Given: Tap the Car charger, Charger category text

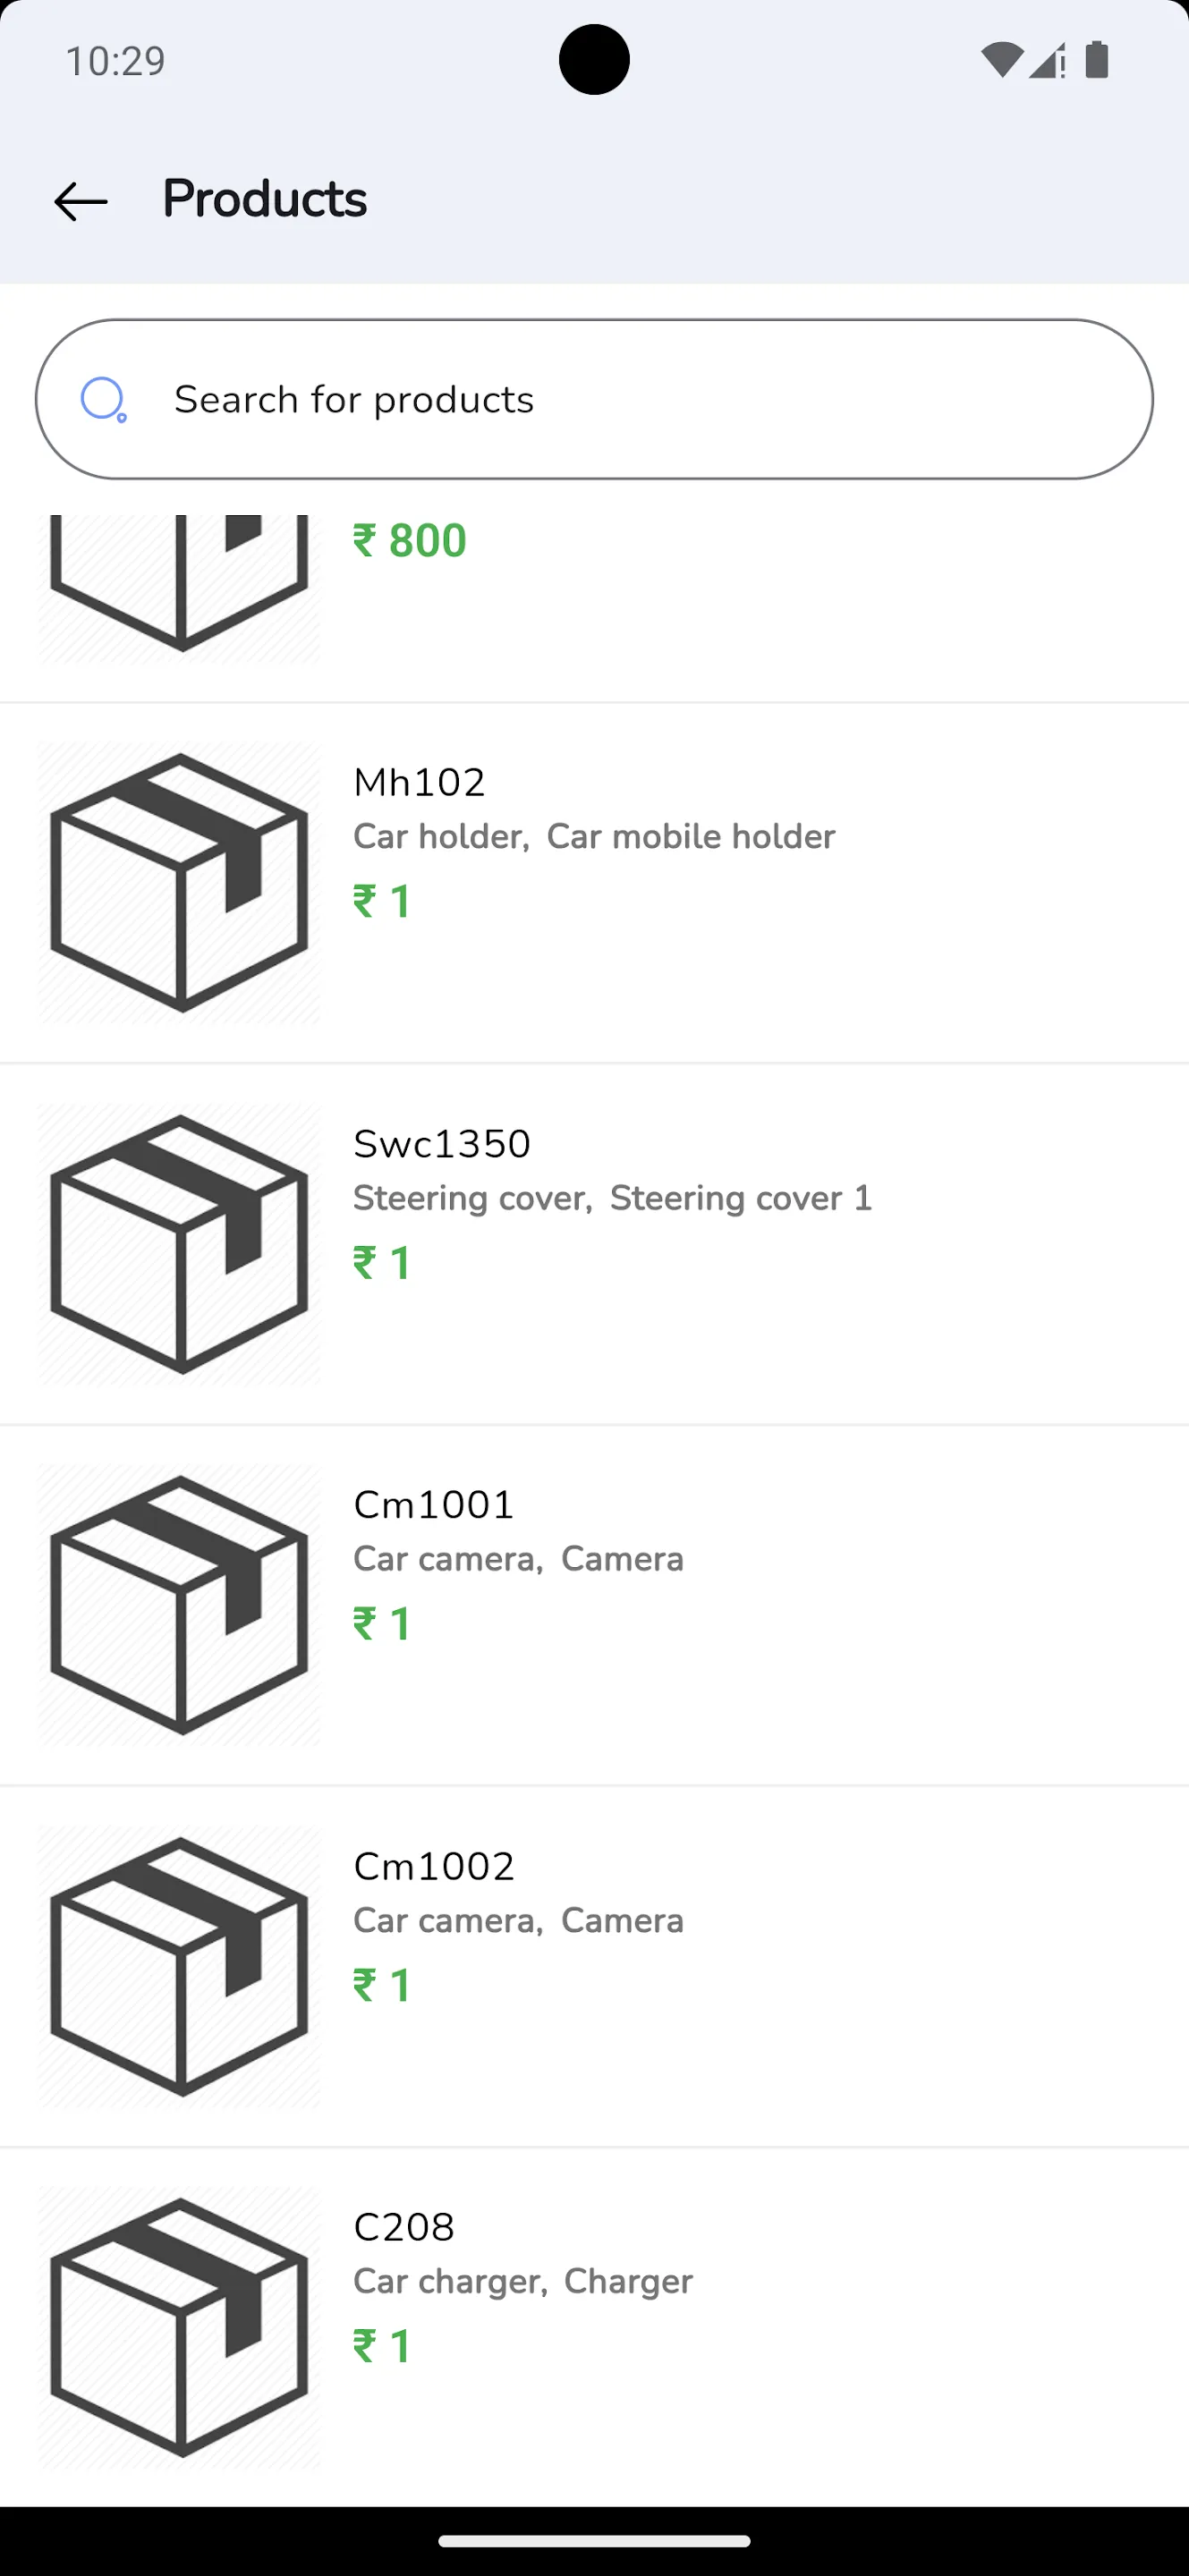Looking at the screenshot, I should [x=523, y=2282].
